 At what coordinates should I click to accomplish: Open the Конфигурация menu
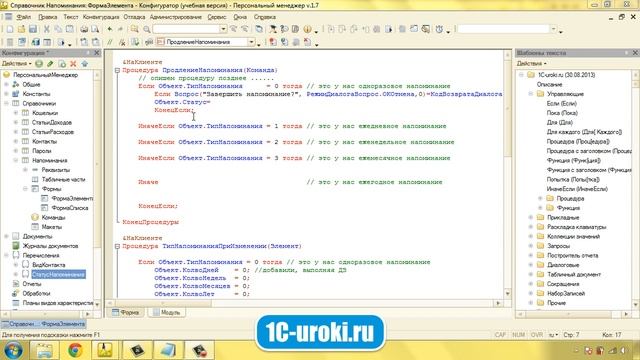[101, 17]
